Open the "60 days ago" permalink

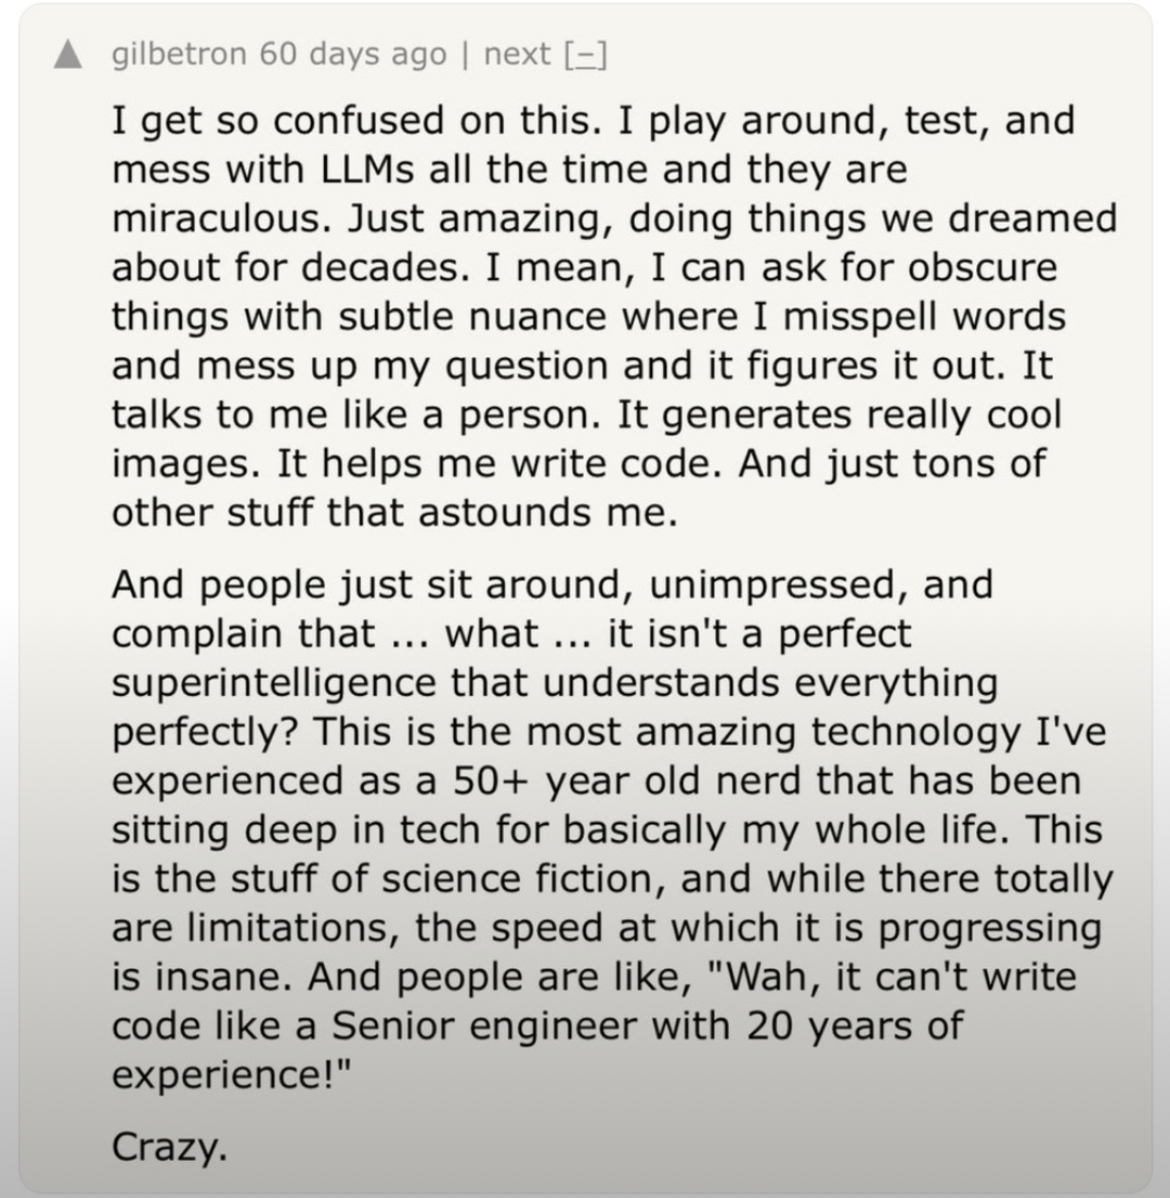(353, 53)
